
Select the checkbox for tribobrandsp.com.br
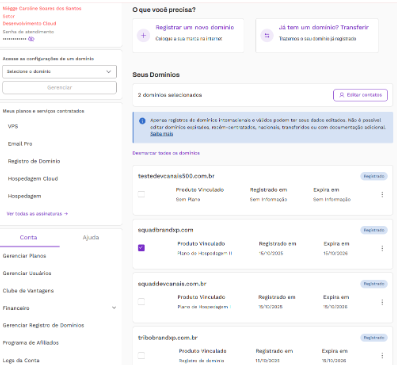coord(141,355)
